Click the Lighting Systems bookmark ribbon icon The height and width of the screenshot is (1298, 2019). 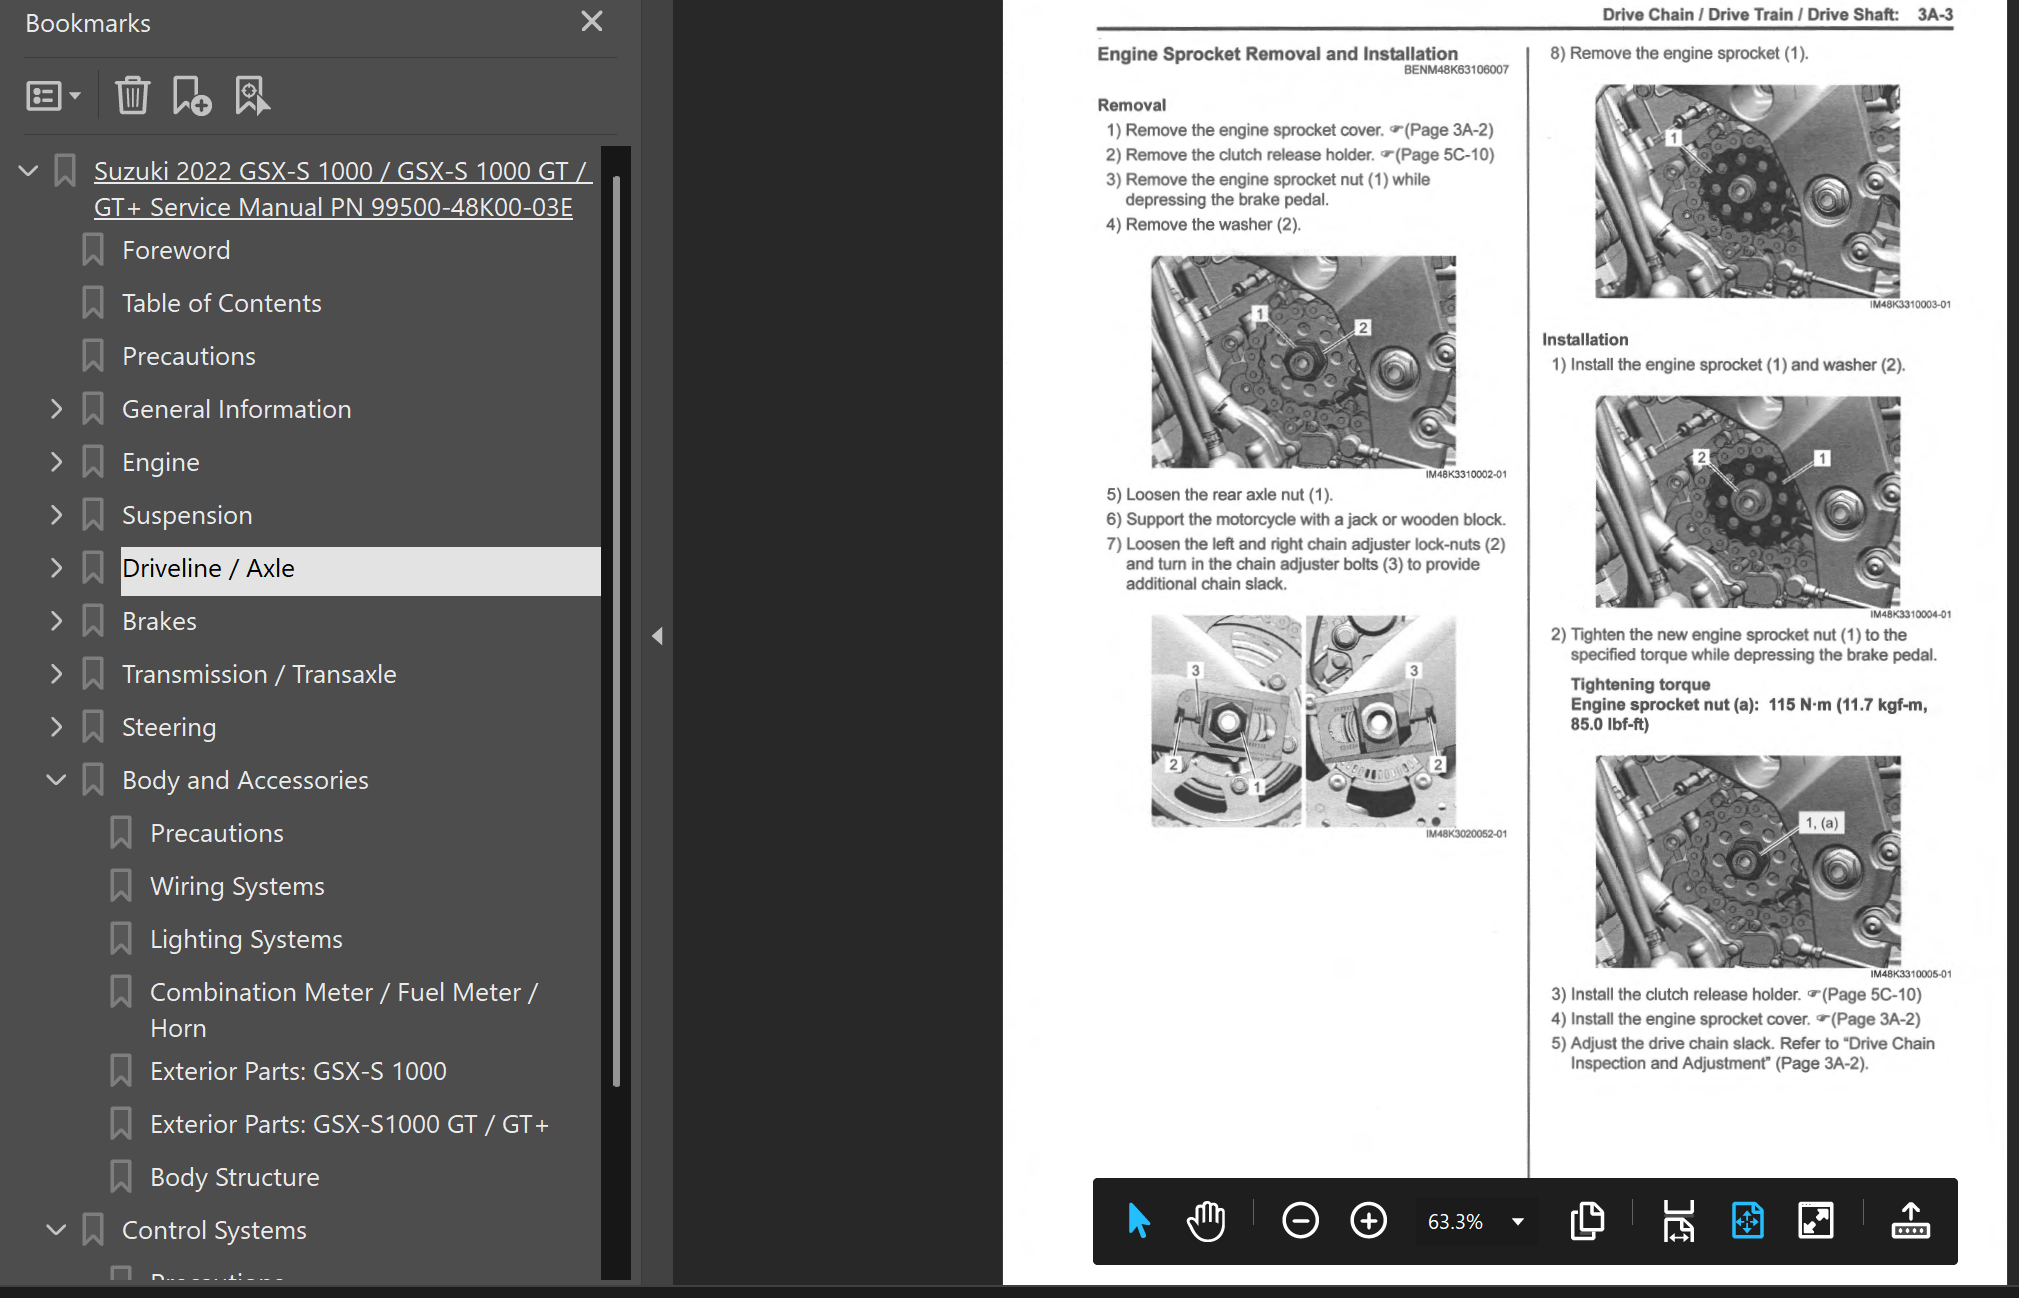(x=121, y=939)
